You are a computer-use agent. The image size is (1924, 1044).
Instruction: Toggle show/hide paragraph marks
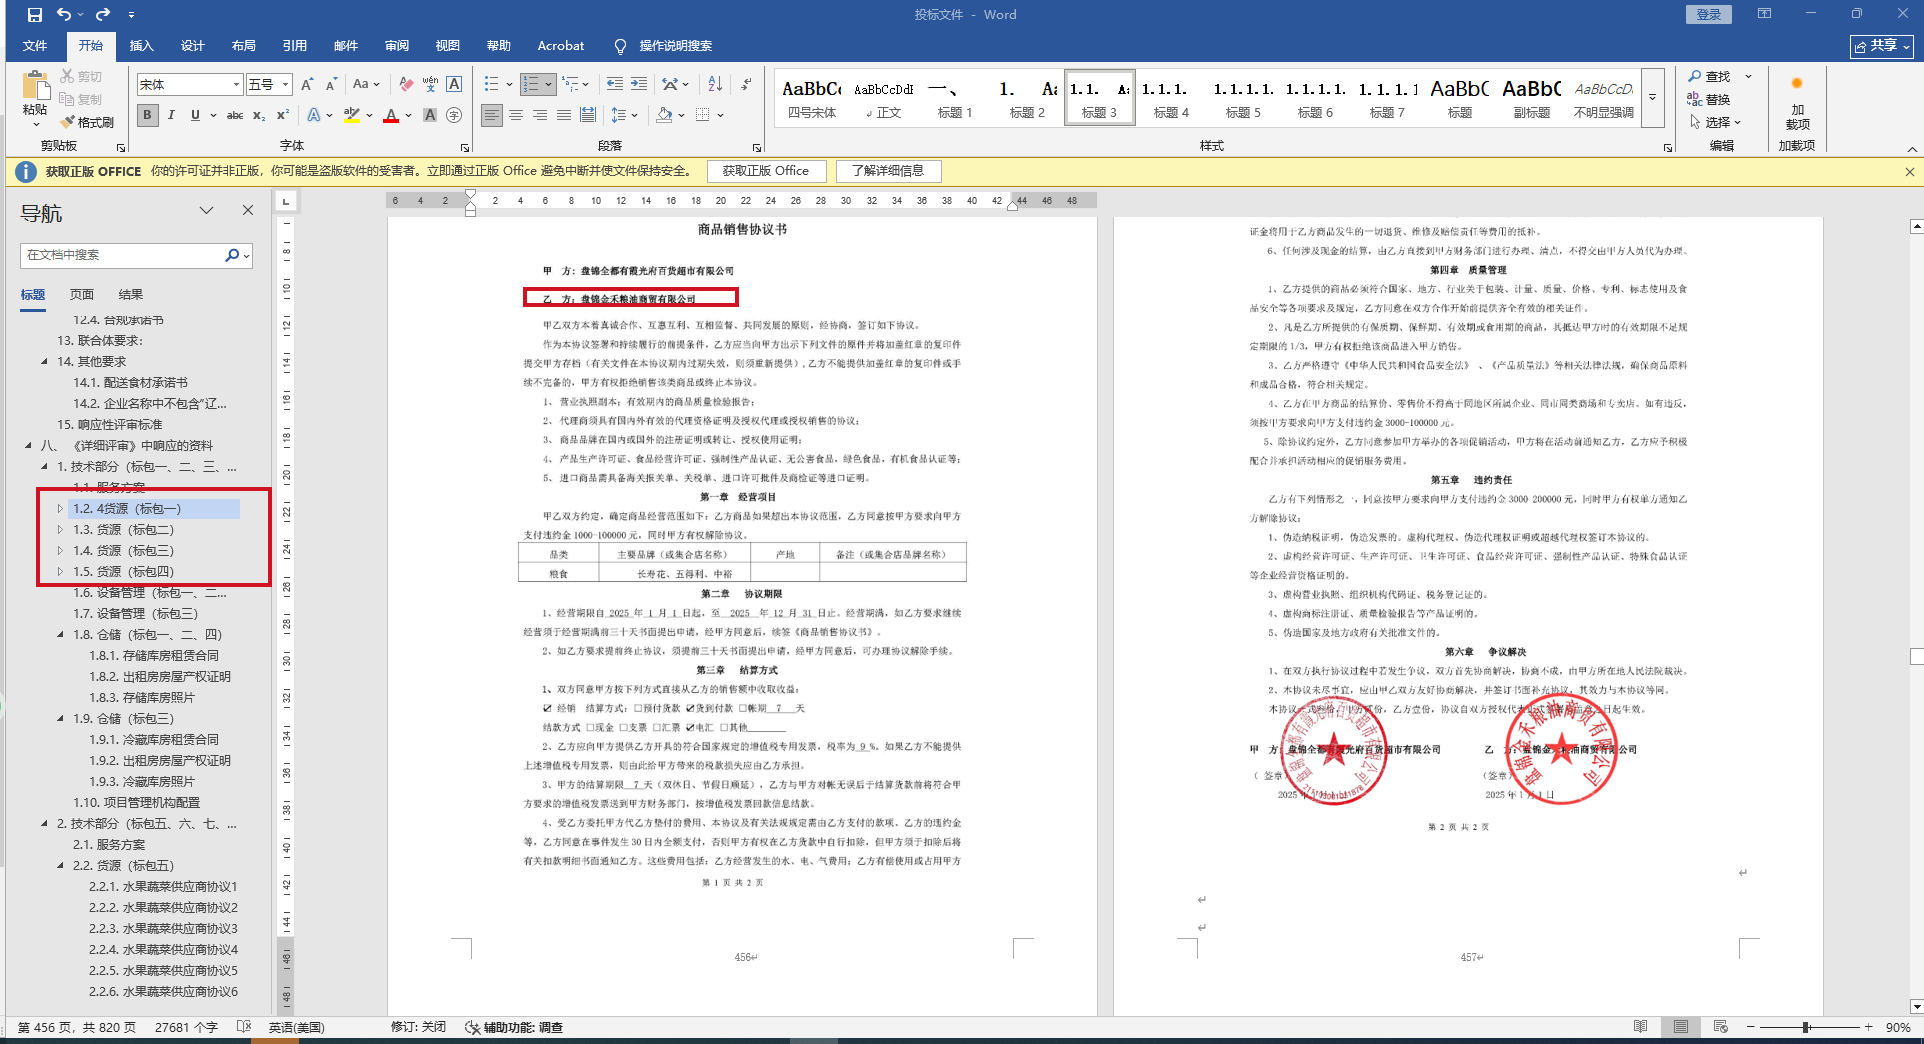746,84
